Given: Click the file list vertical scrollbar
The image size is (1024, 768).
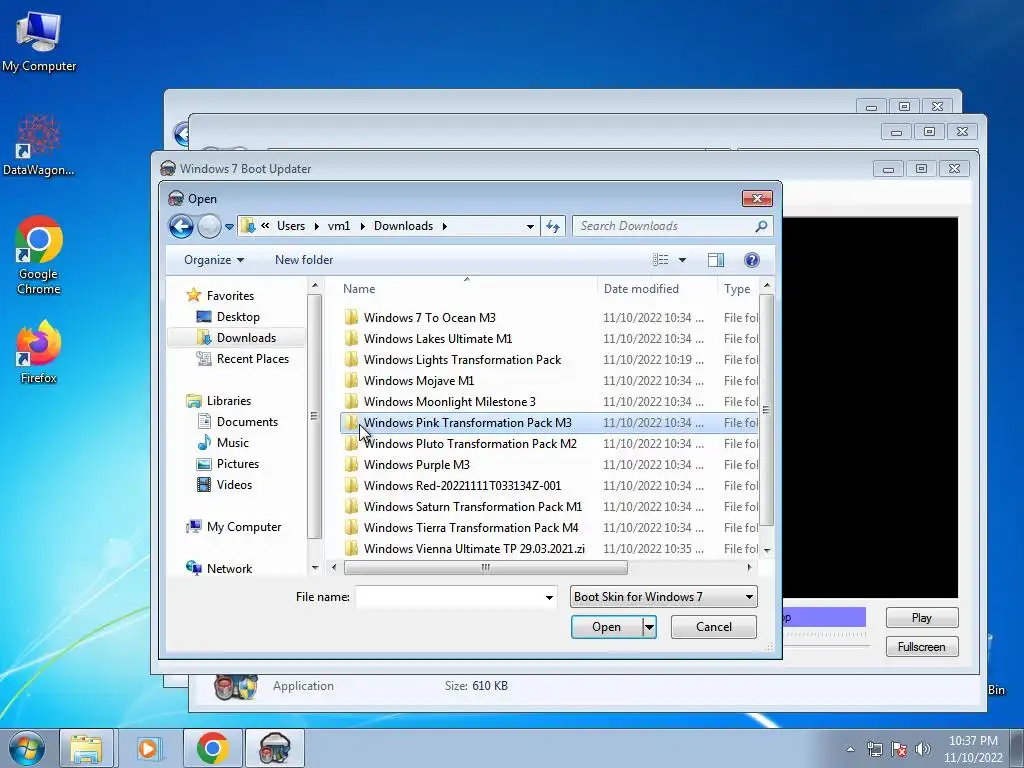Looking at the screenshot, I should (766, 409).
